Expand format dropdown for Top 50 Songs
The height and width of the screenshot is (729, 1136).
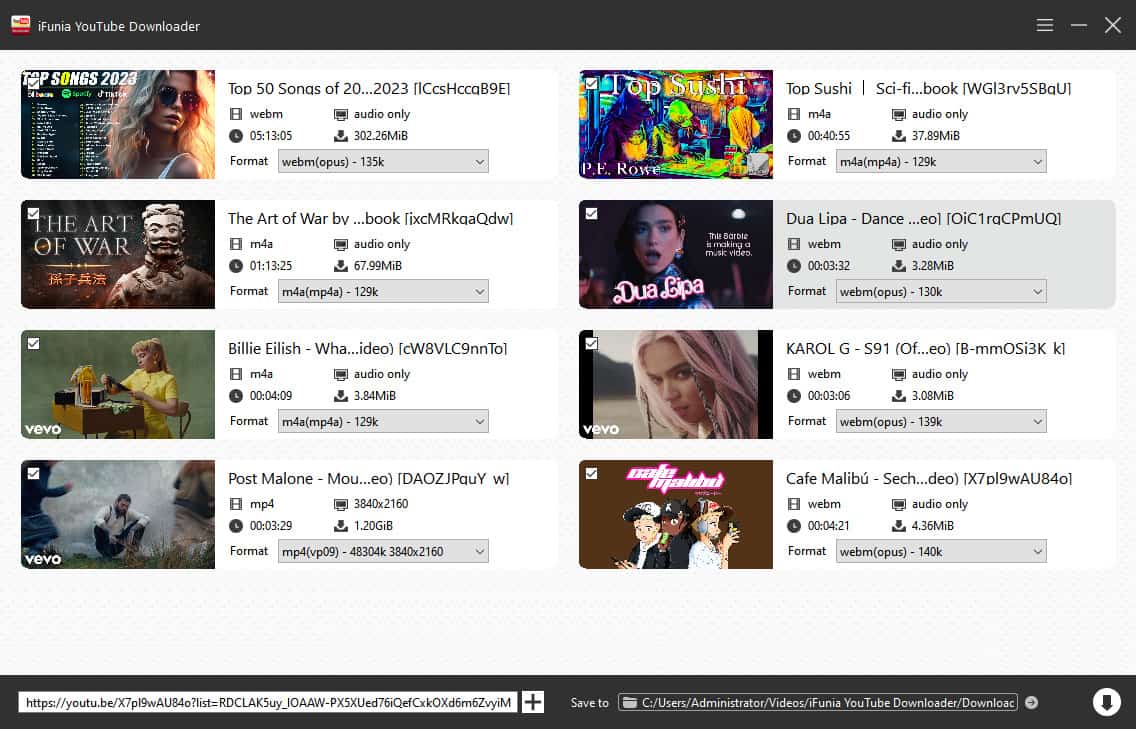[x=383, y=162]
